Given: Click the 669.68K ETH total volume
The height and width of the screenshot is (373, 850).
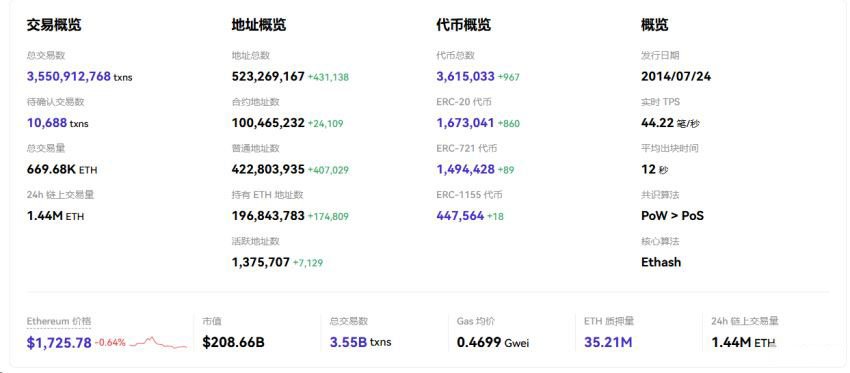Looking at the screenshot, I should (62, 170).
